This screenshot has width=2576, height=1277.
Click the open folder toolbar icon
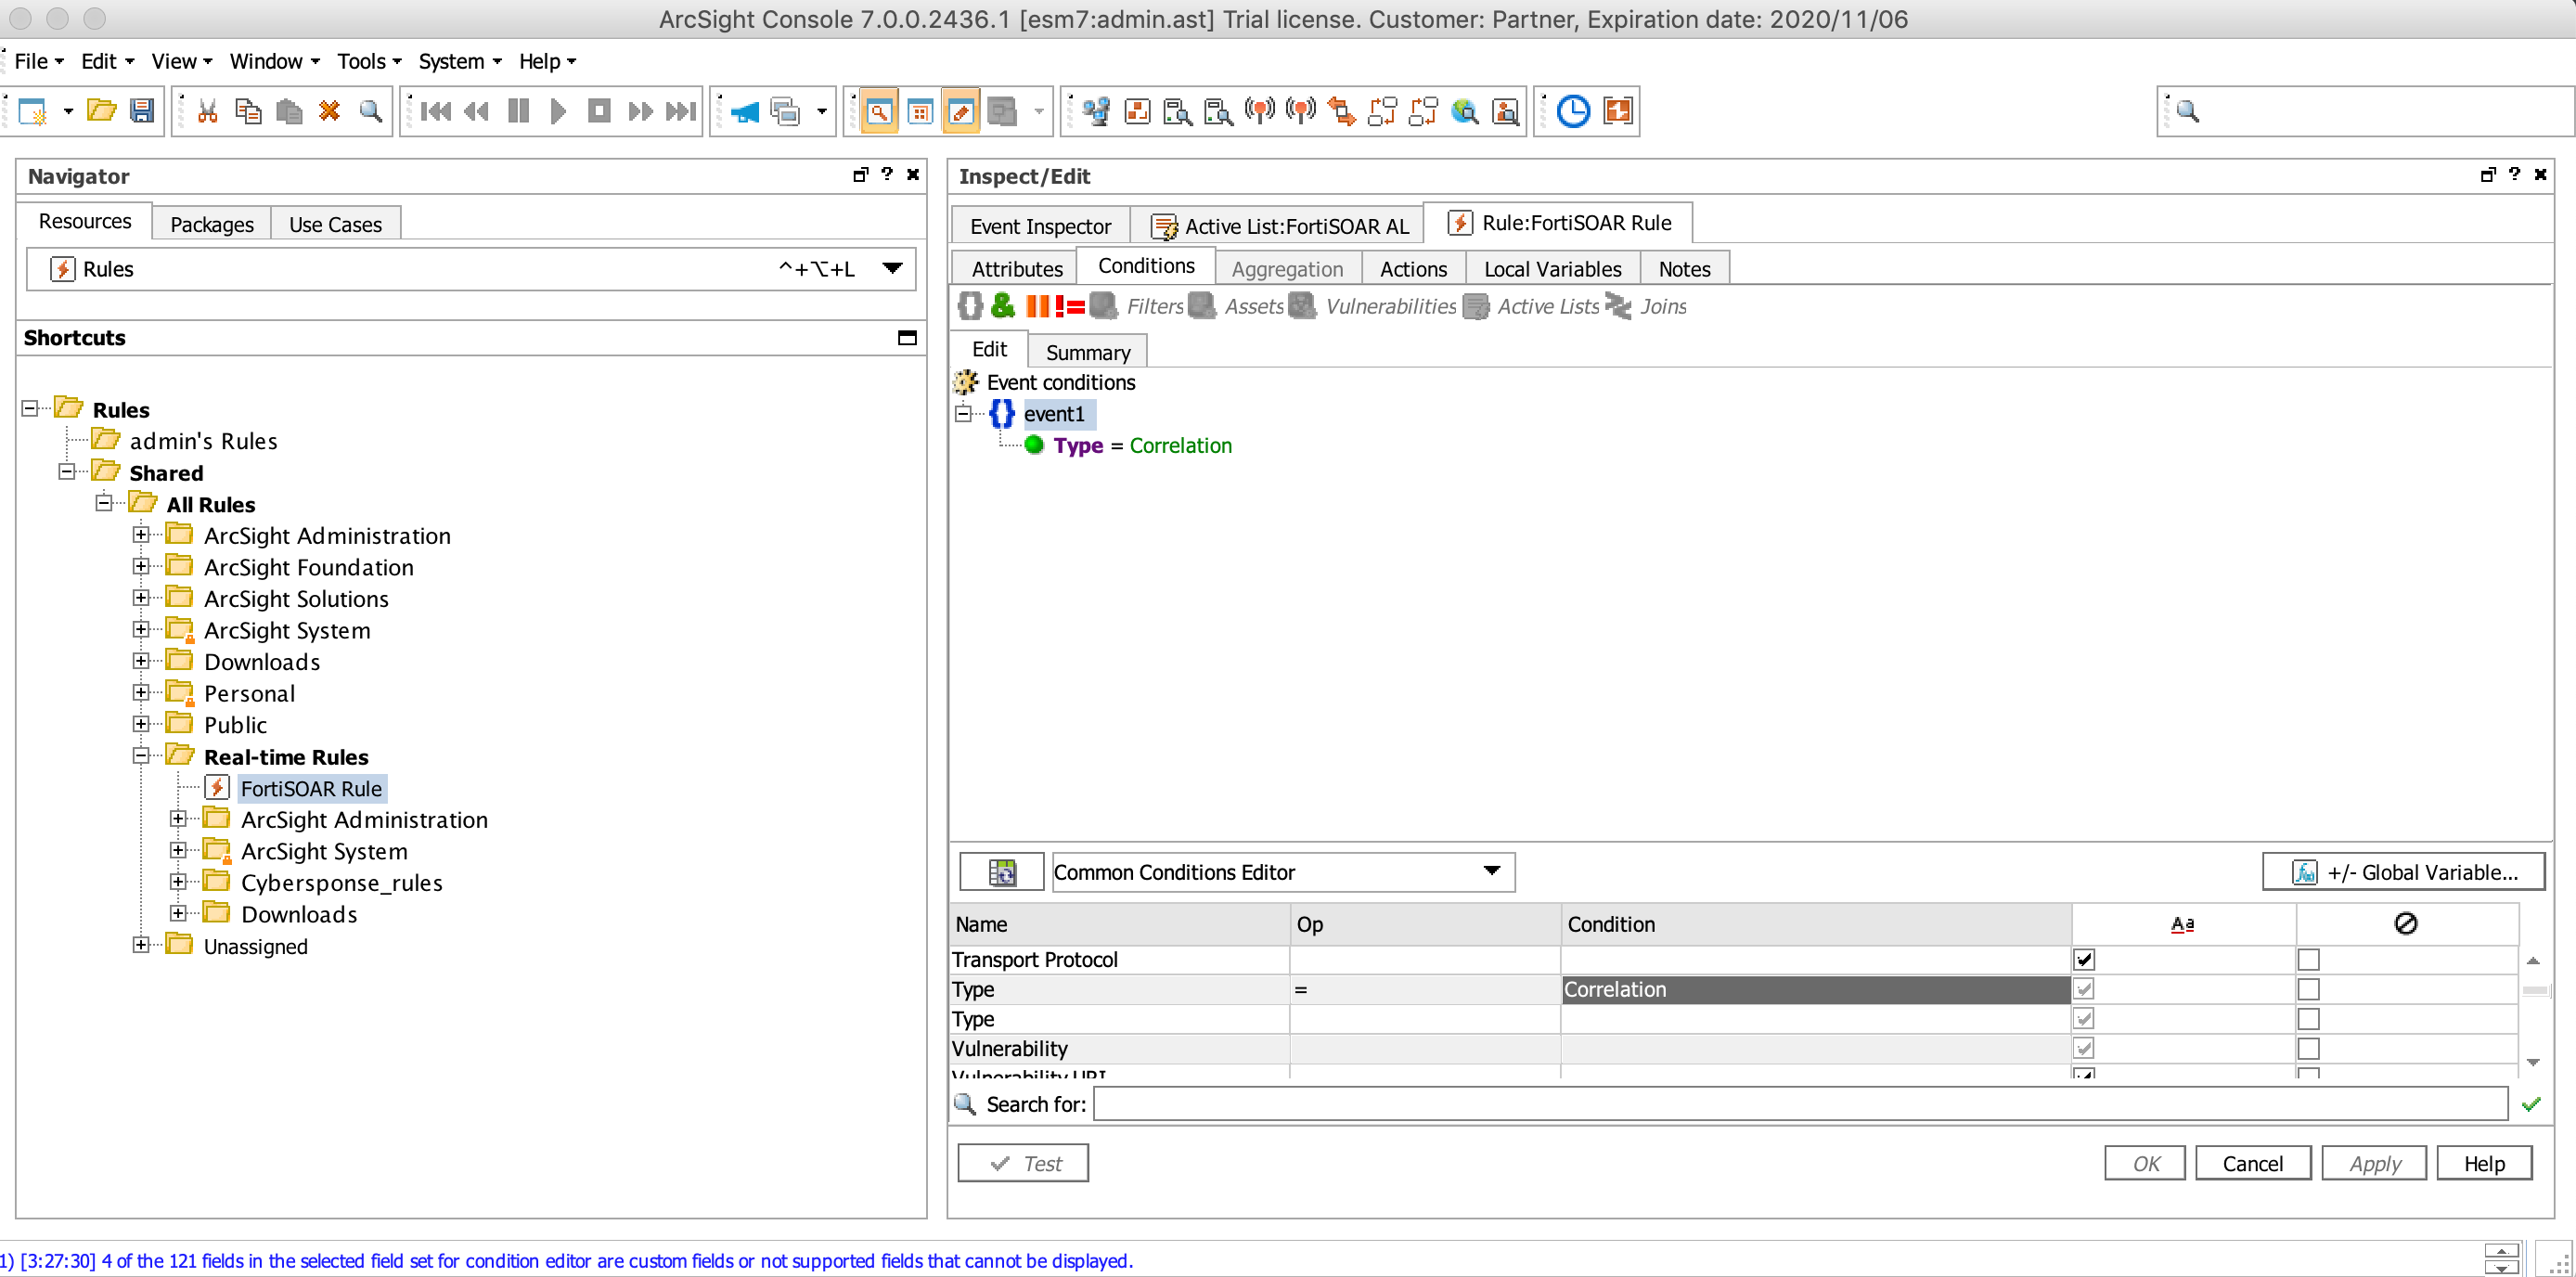pyautogui.click(x=101, y=111)
